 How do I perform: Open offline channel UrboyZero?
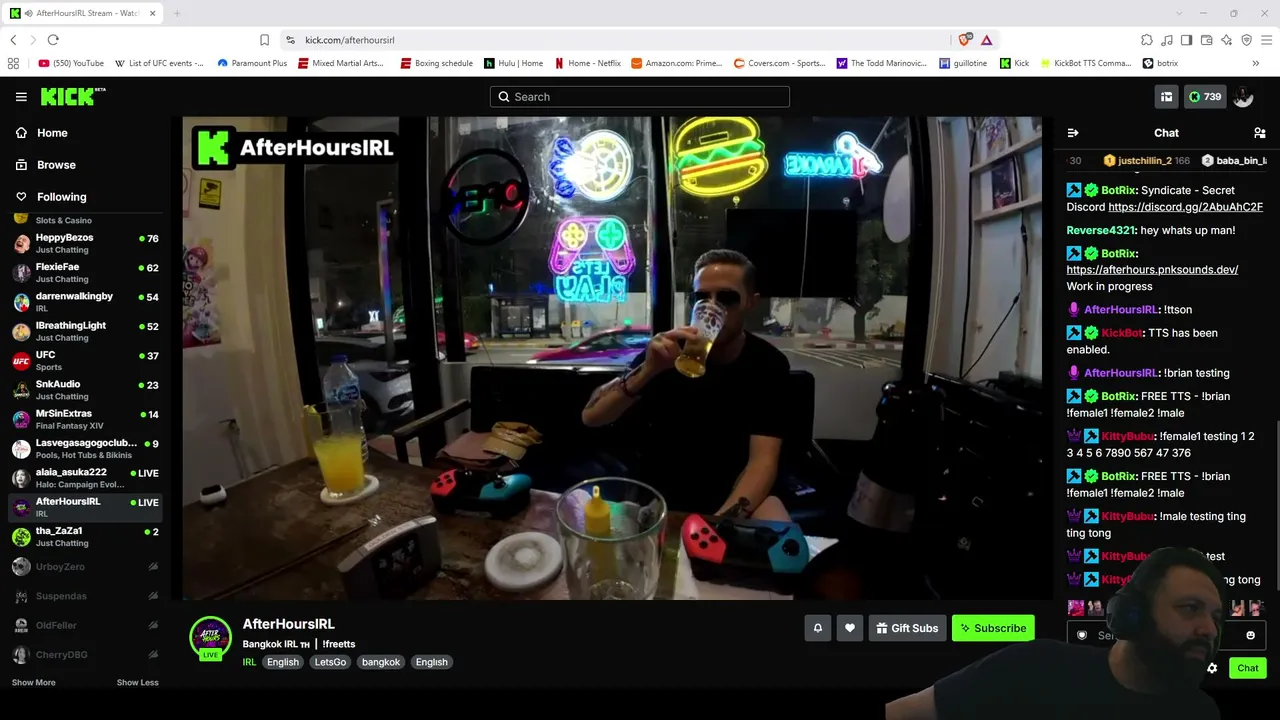pyautogui.click(x=85, y=567)
